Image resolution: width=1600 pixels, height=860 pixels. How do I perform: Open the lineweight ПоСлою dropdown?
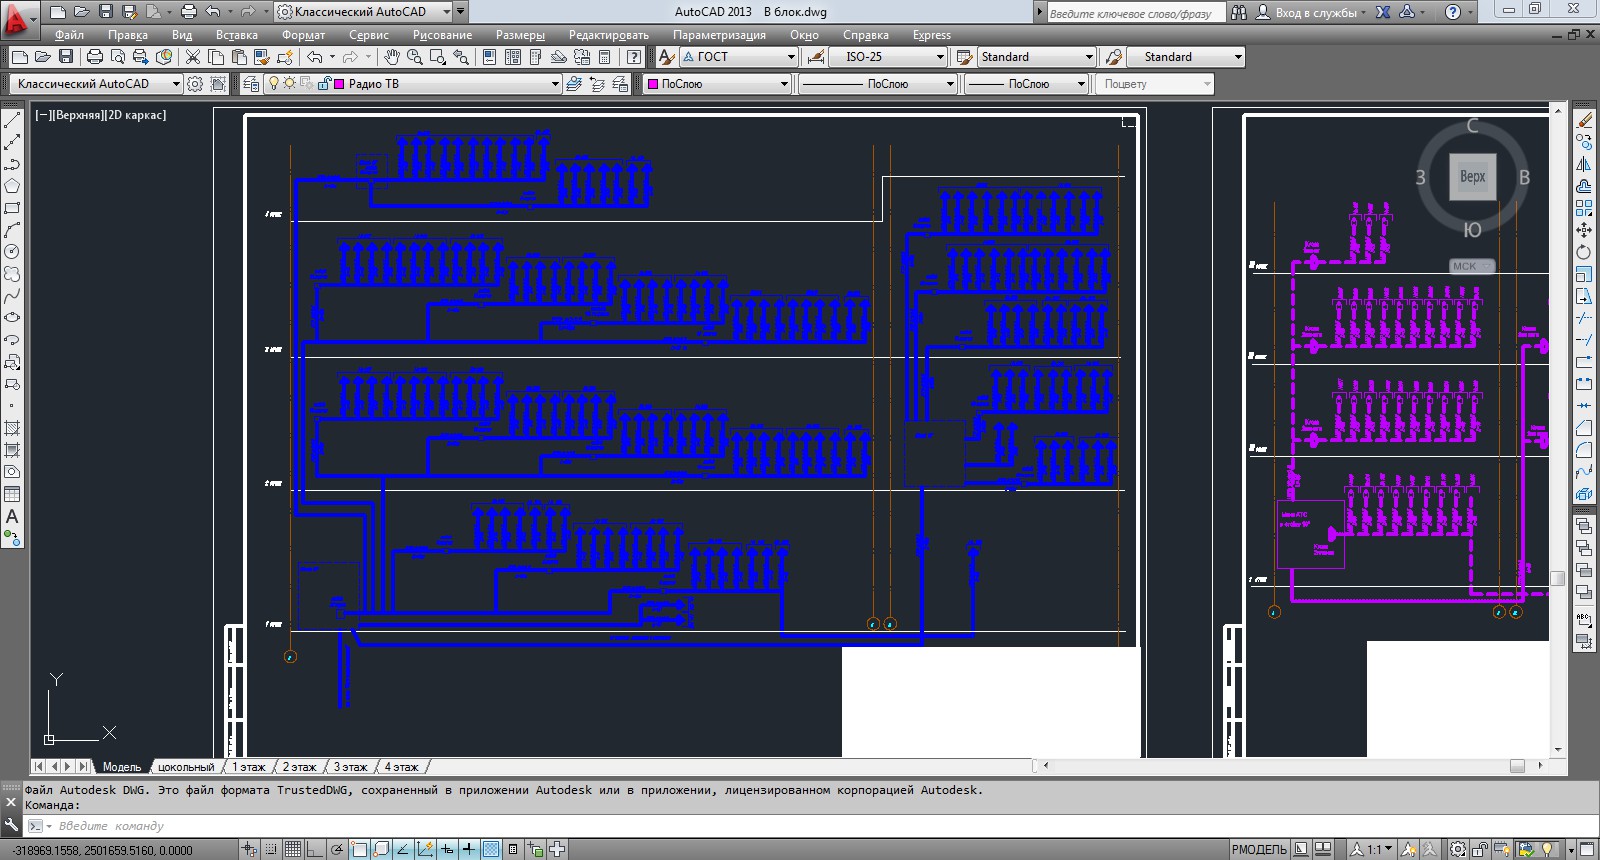click(x=1026, y=84)
